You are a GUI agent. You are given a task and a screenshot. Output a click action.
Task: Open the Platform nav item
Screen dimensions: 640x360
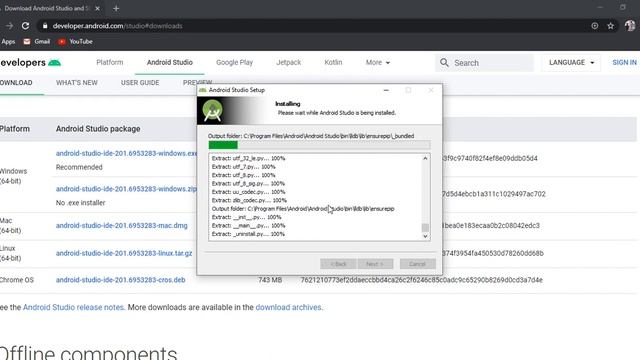point(109,62)
